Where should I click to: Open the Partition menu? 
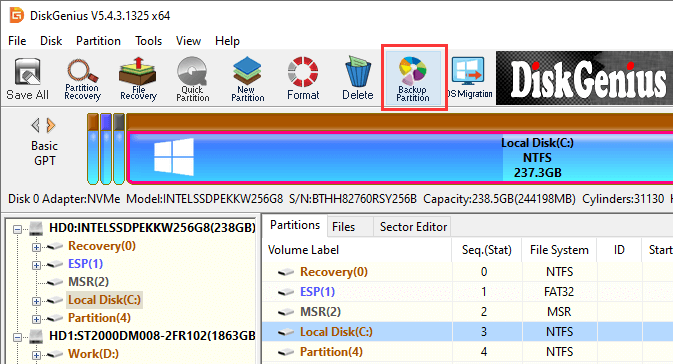98,41
